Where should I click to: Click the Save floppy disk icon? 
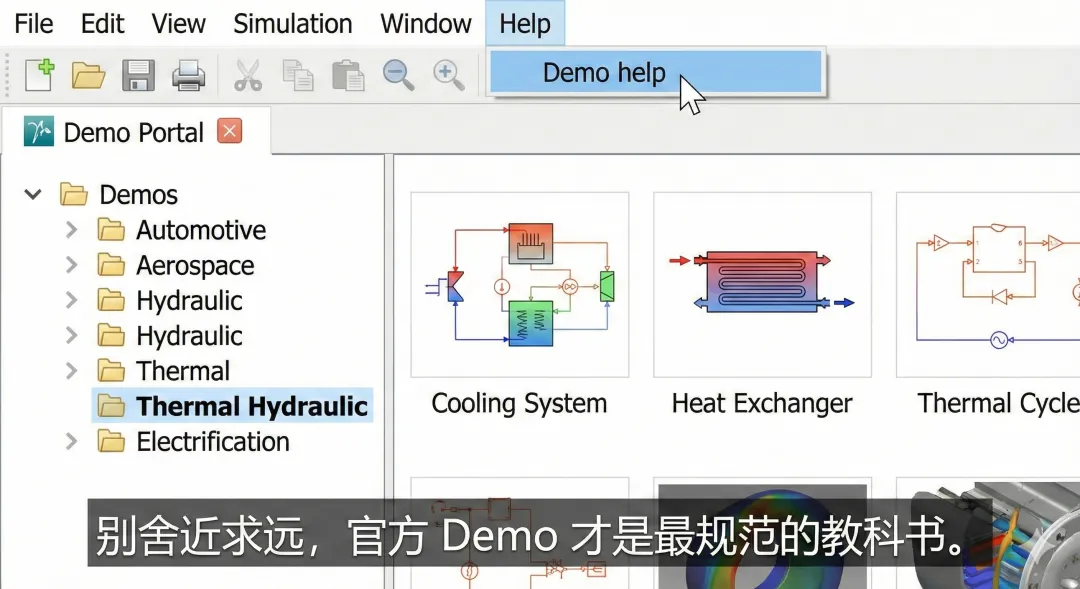pos(138,75)
